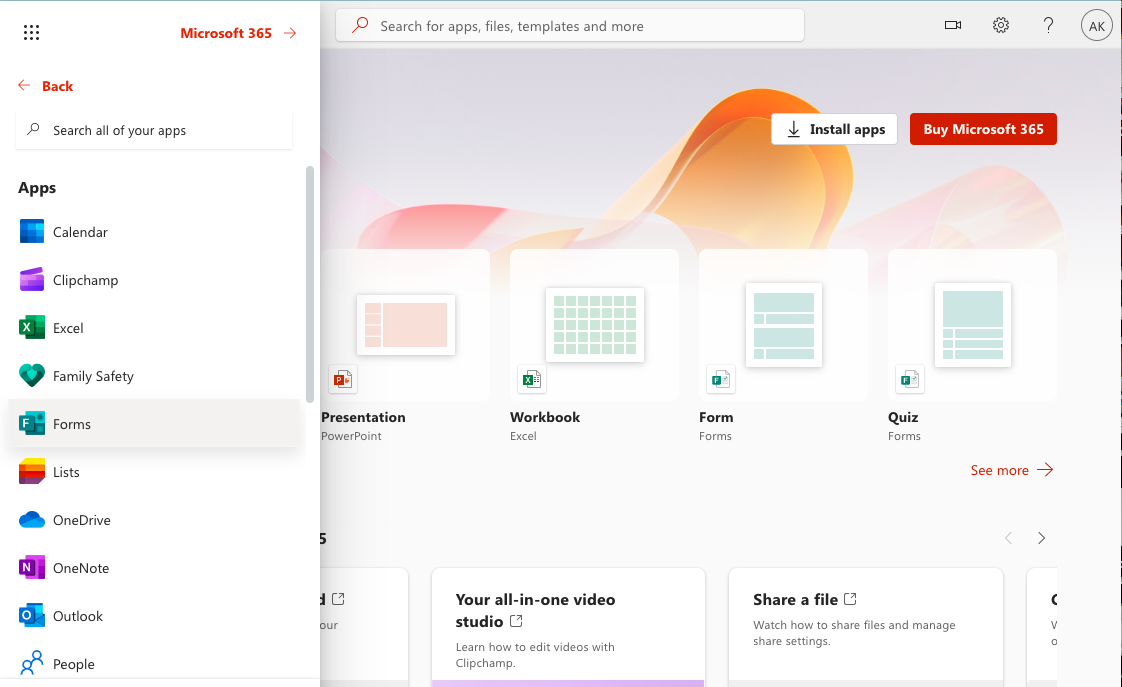The height and width of the screenshot is (687, 1122).
Task: Click the OneDrive cloud icon
Action: pos(31,520)
